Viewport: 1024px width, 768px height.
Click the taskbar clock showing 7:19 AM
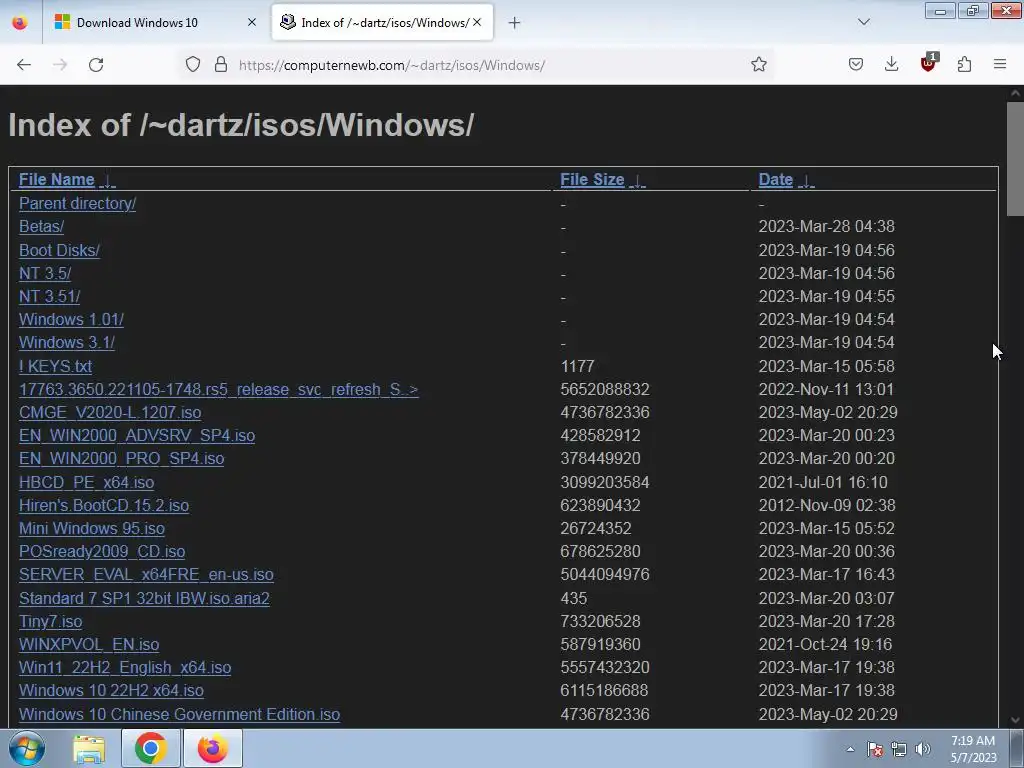click(973, 749)
